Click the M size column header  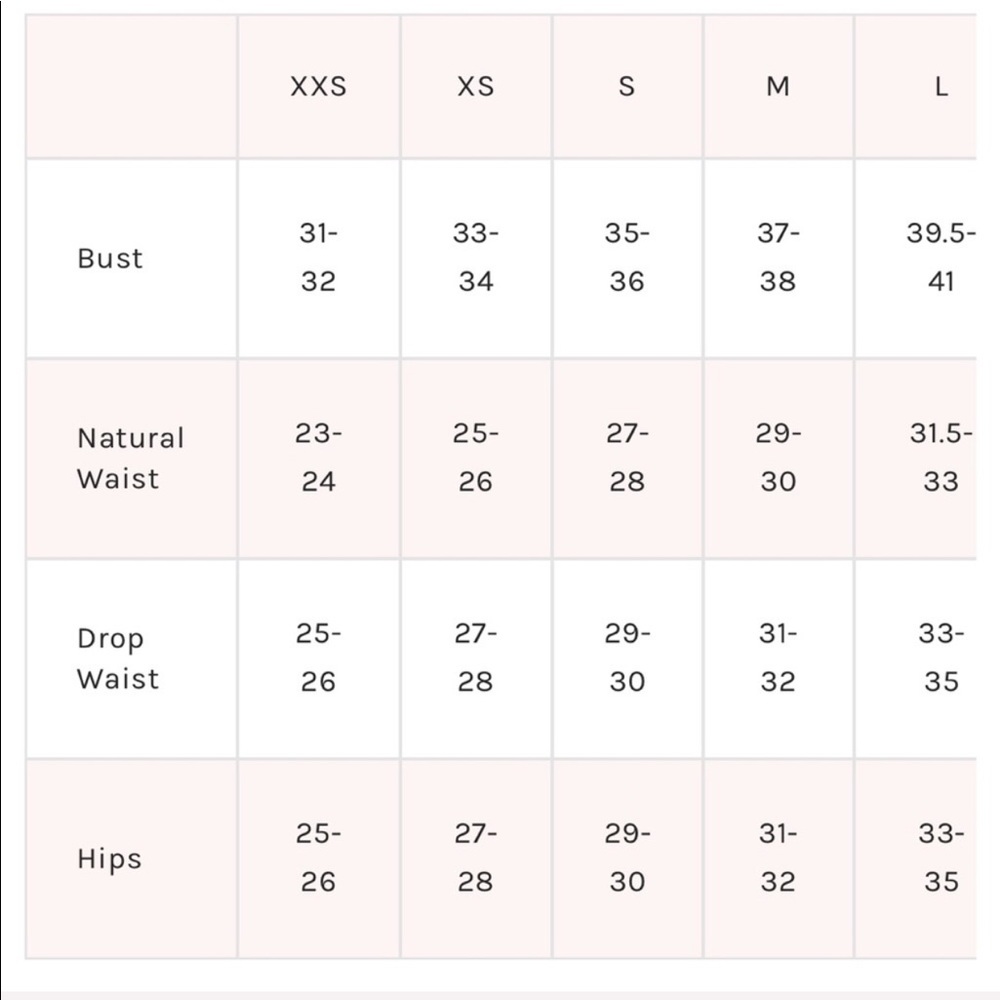(x=778, y=86)
